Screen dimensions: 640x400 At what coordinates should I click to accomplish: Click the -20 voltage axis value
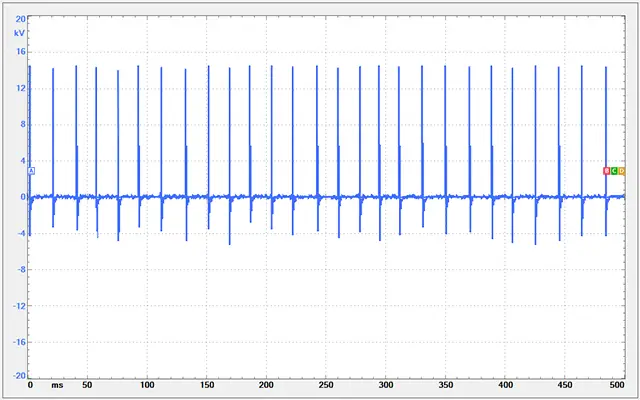[x=20, y=376]
